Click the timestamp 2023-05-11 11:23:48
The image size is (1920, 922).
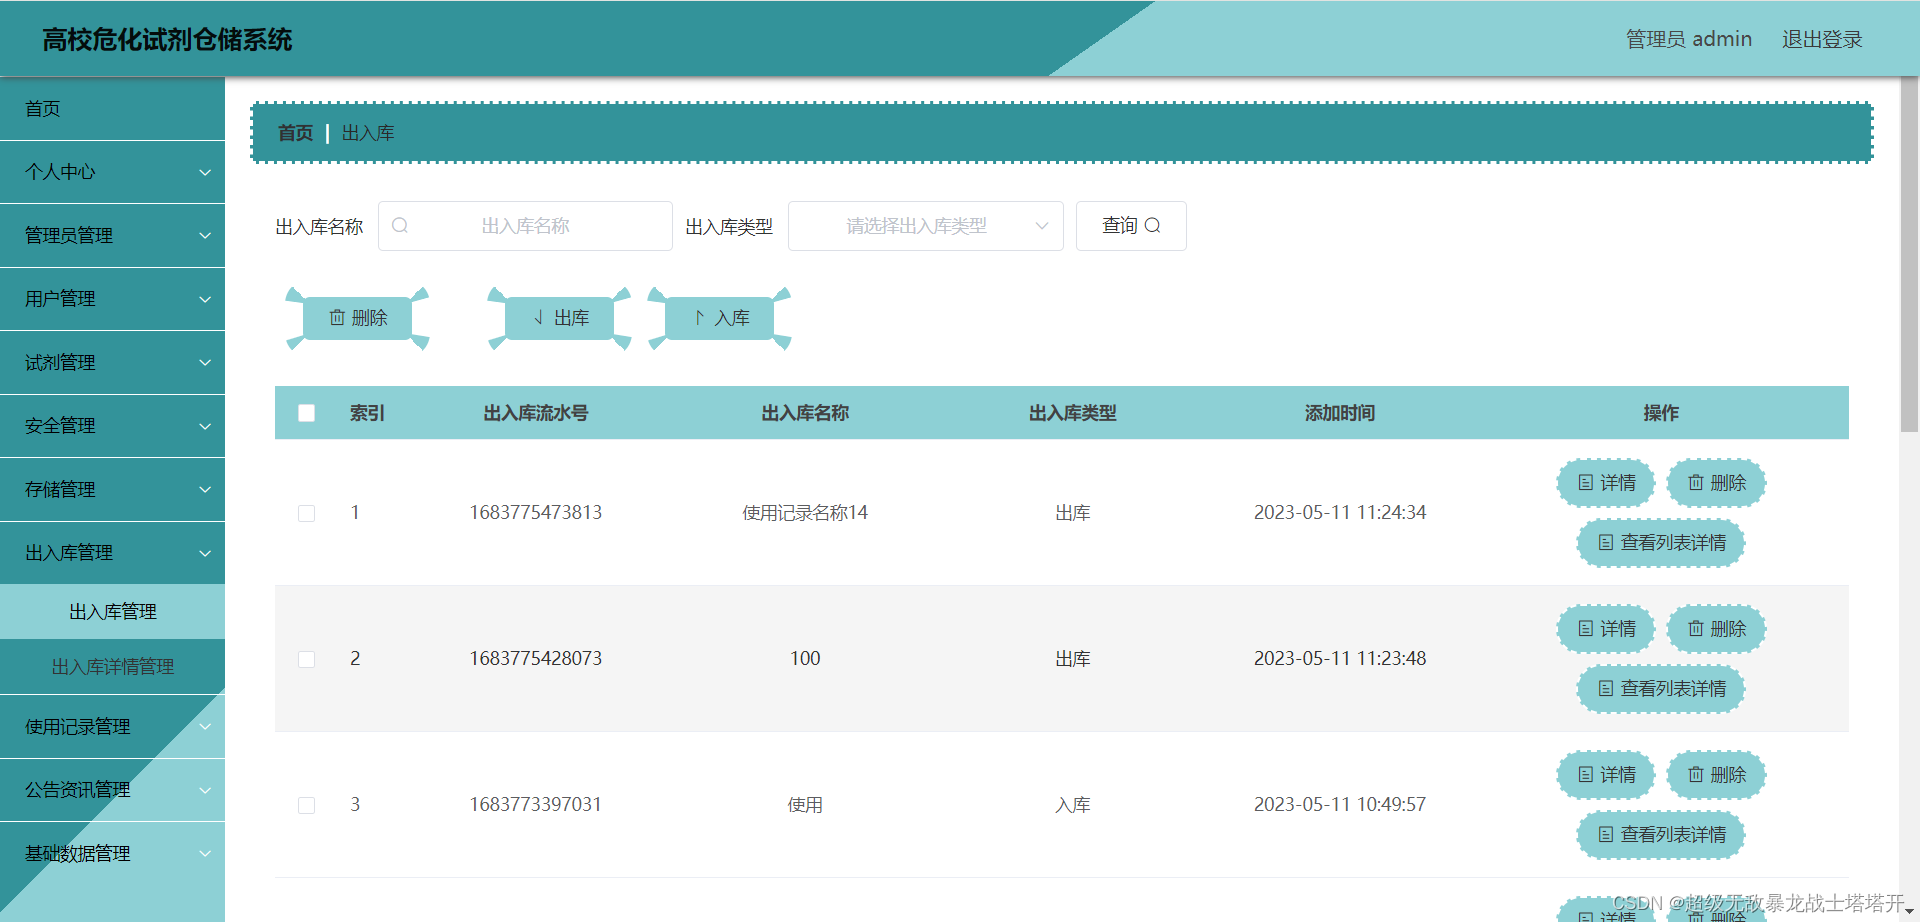coord(1340,659)
